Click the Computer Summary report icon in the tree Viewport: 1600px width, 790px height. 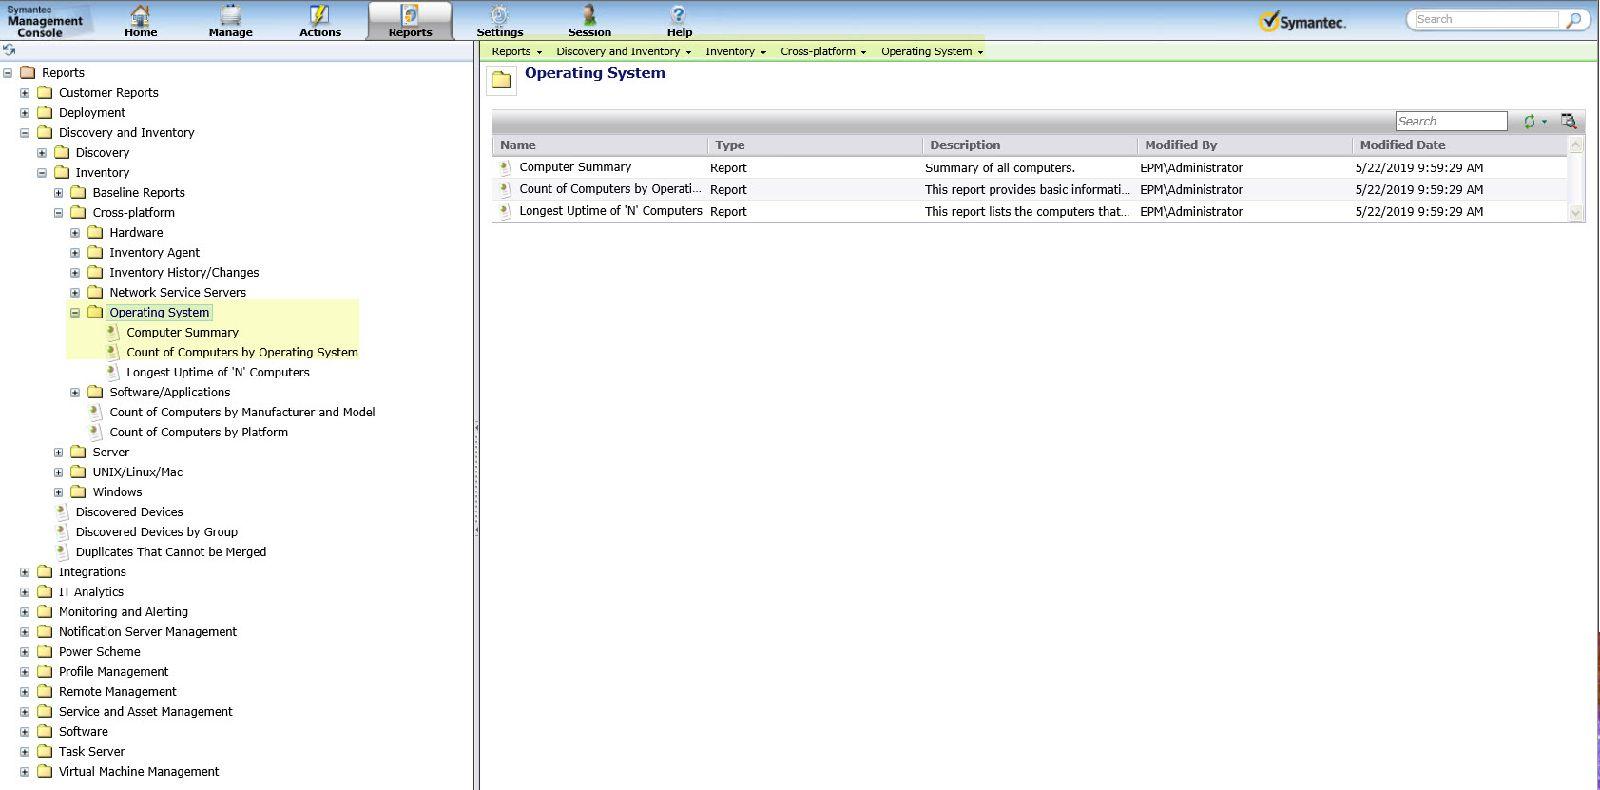click(x=112, y=332)
